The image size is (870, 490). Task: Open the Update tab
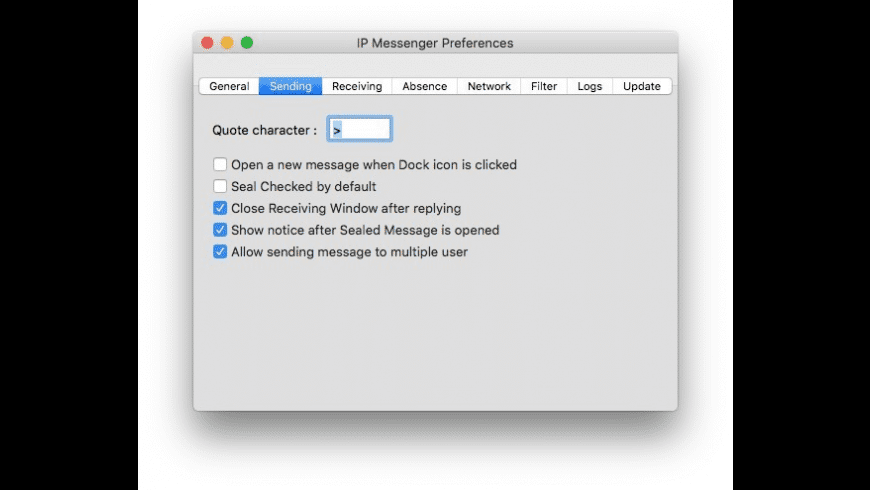point(642,86)
